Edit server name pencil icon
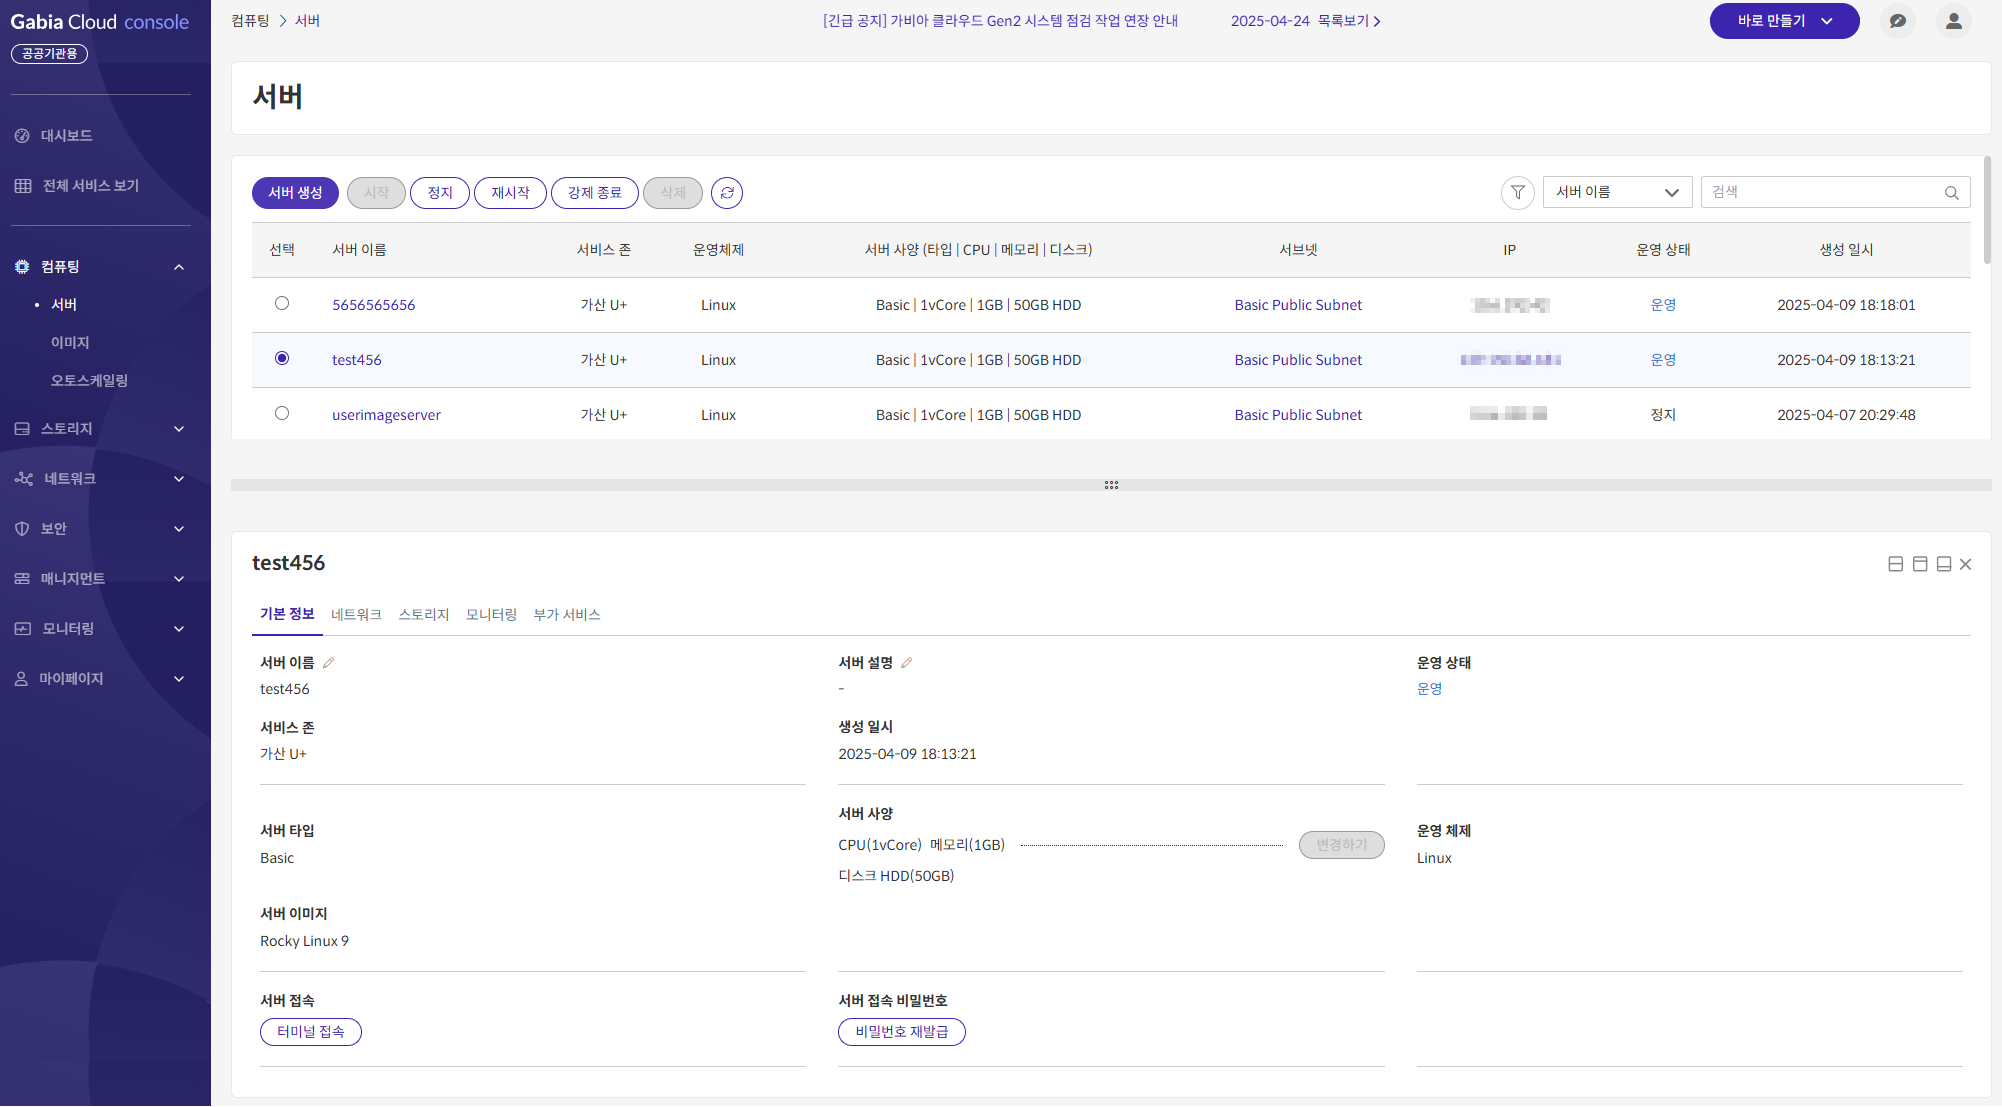 tap(328, 663)
